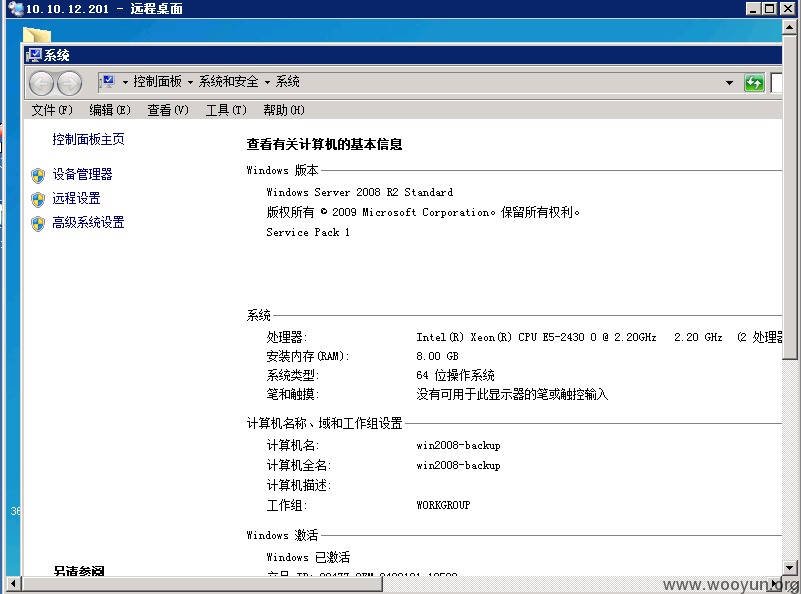Click the text Windows Server 2008 R2 Standard

pos(360,192)
